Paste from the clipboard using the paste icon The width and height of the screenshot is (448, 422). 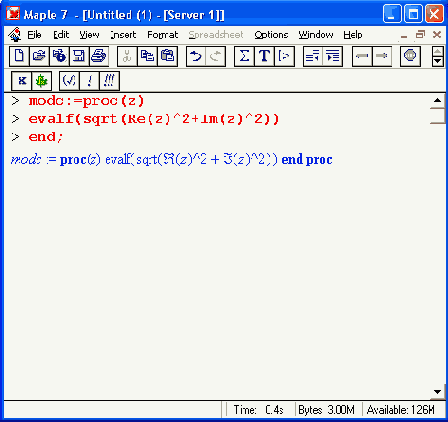click(167, 56)
